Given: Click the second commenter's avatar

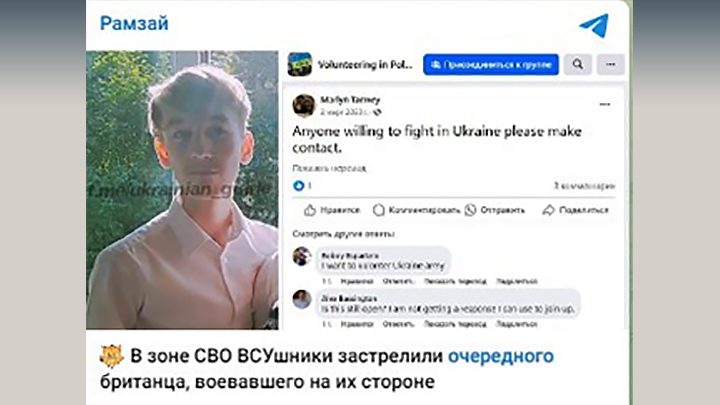Looking at the screenshot, I should point(302,299).
